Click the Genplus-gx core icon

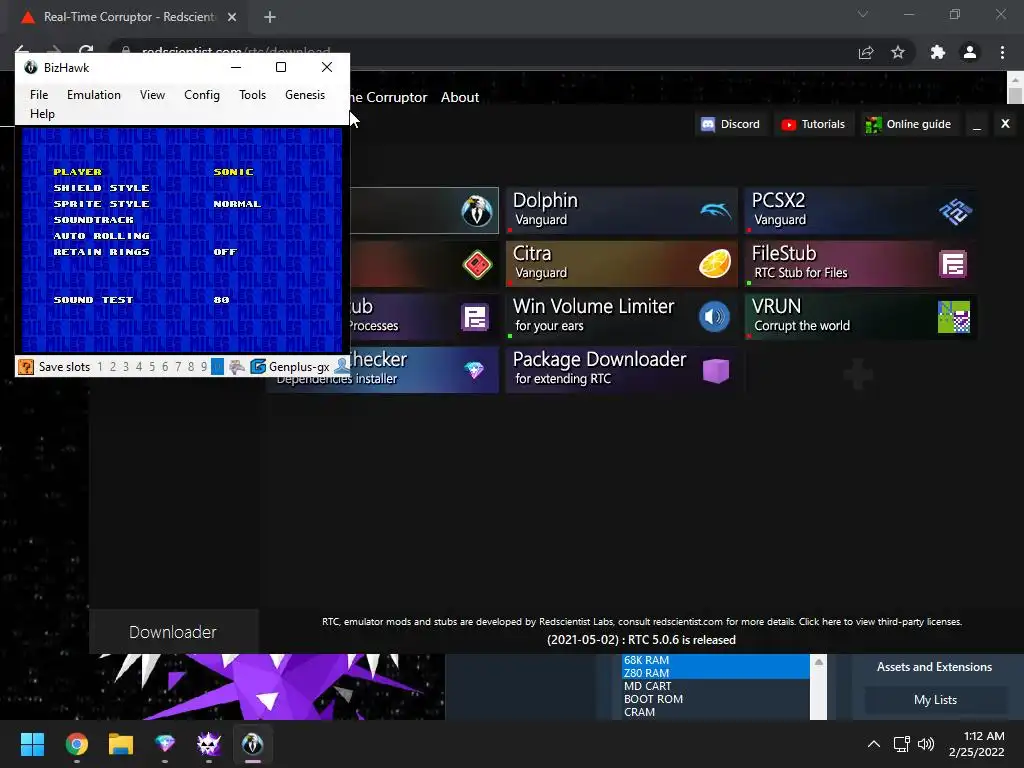point(258,367)
